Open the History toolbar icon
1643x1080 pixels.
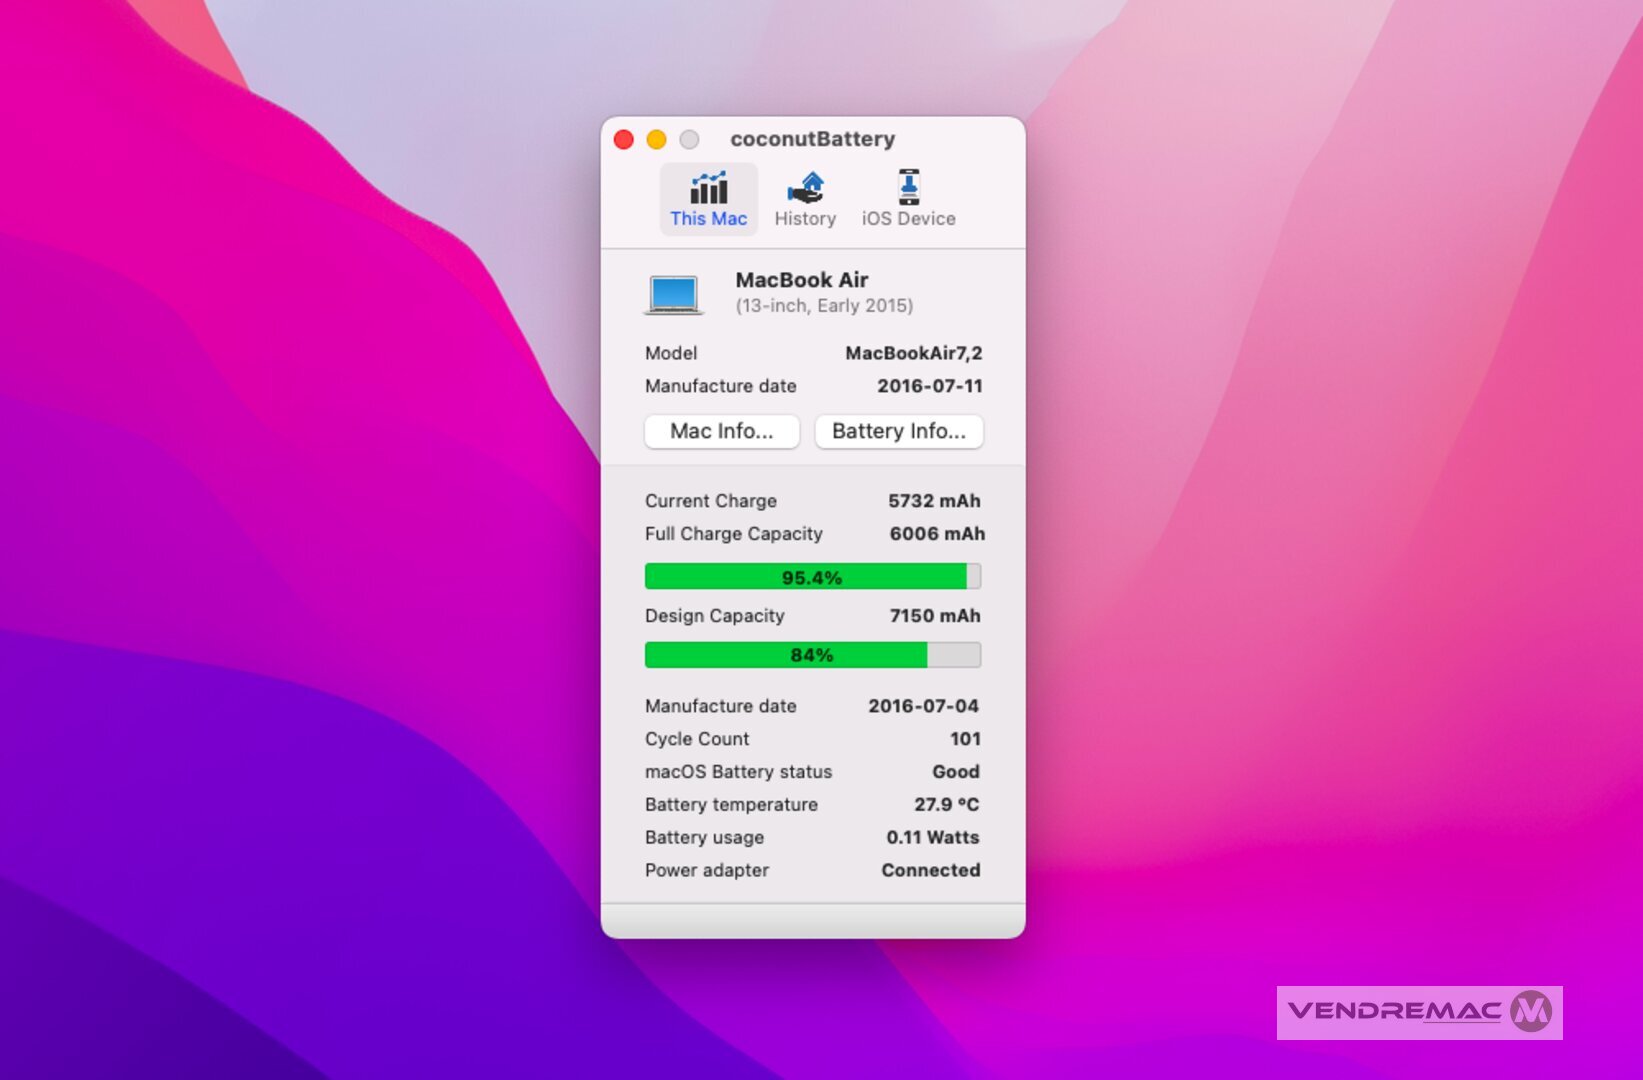pyautogui.click(x=805, y=188)
